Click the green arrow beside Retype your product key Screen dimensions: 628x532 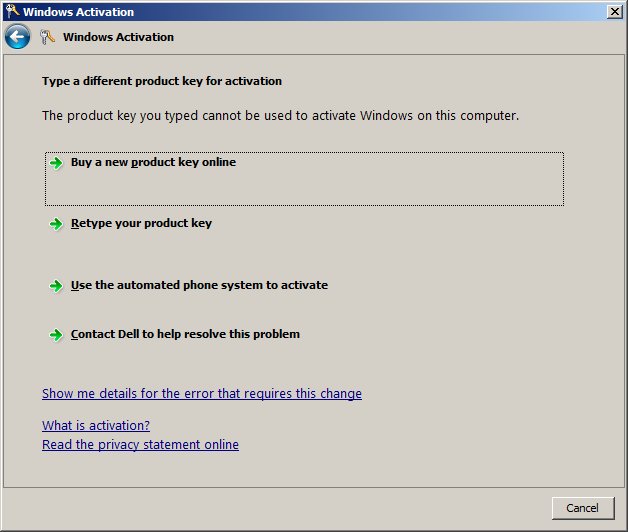[x=57, y=224]
